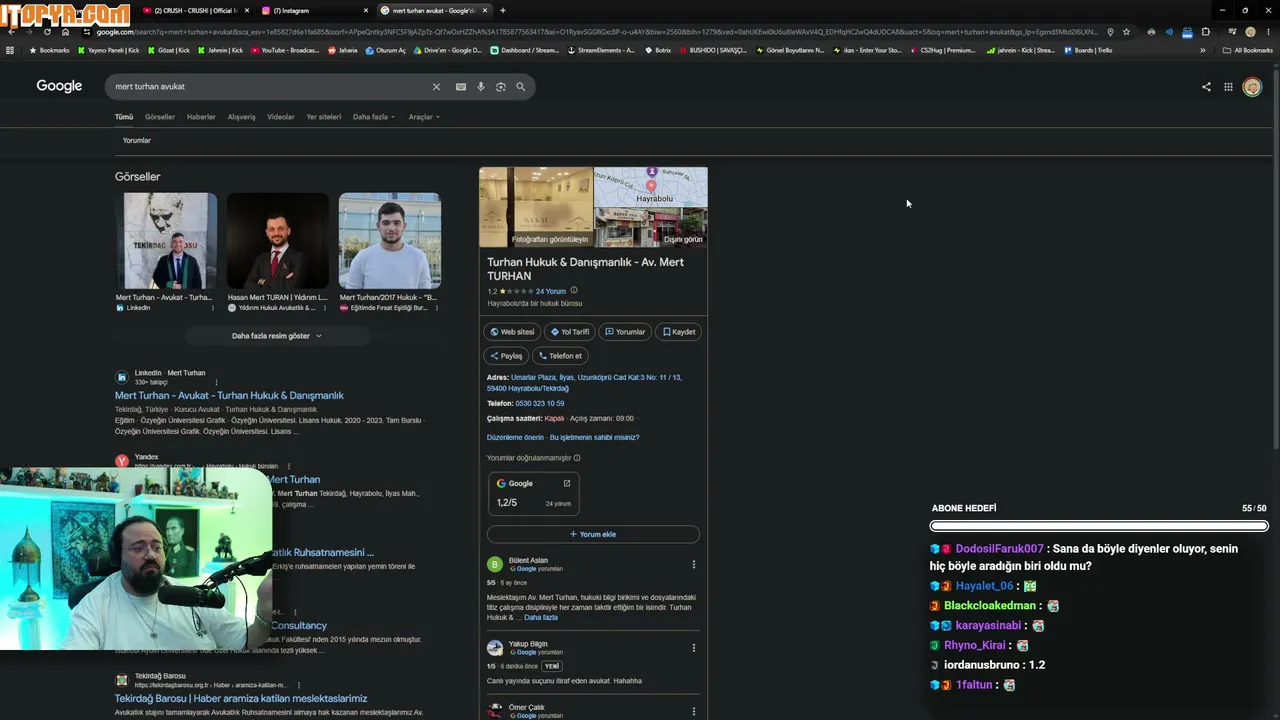Click Bu işletmenin sahibi misiniz link
This screenshot has width=1280, height=720.
(x=594, y=438)
